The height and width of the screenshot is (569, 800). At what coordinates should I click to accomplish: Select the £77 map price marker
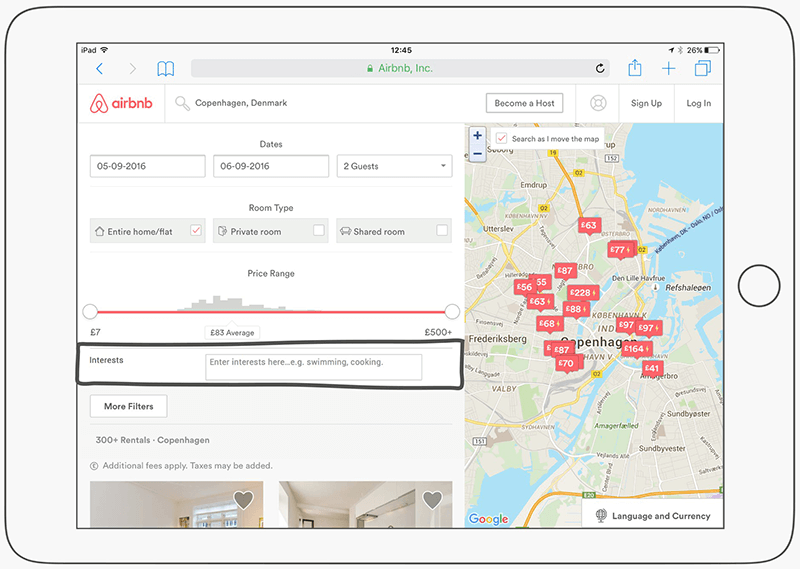pos(621,250)
